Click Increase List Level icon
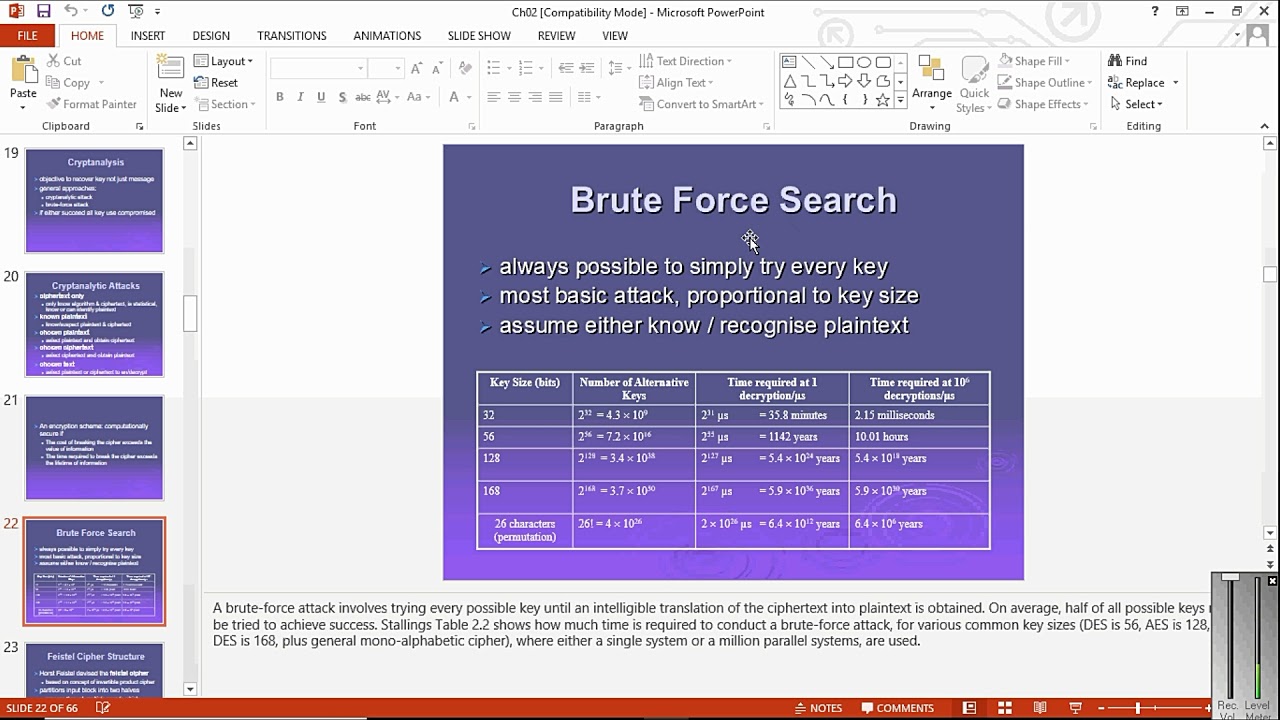Screen dimensions: 1280x720 click(588, 68)
